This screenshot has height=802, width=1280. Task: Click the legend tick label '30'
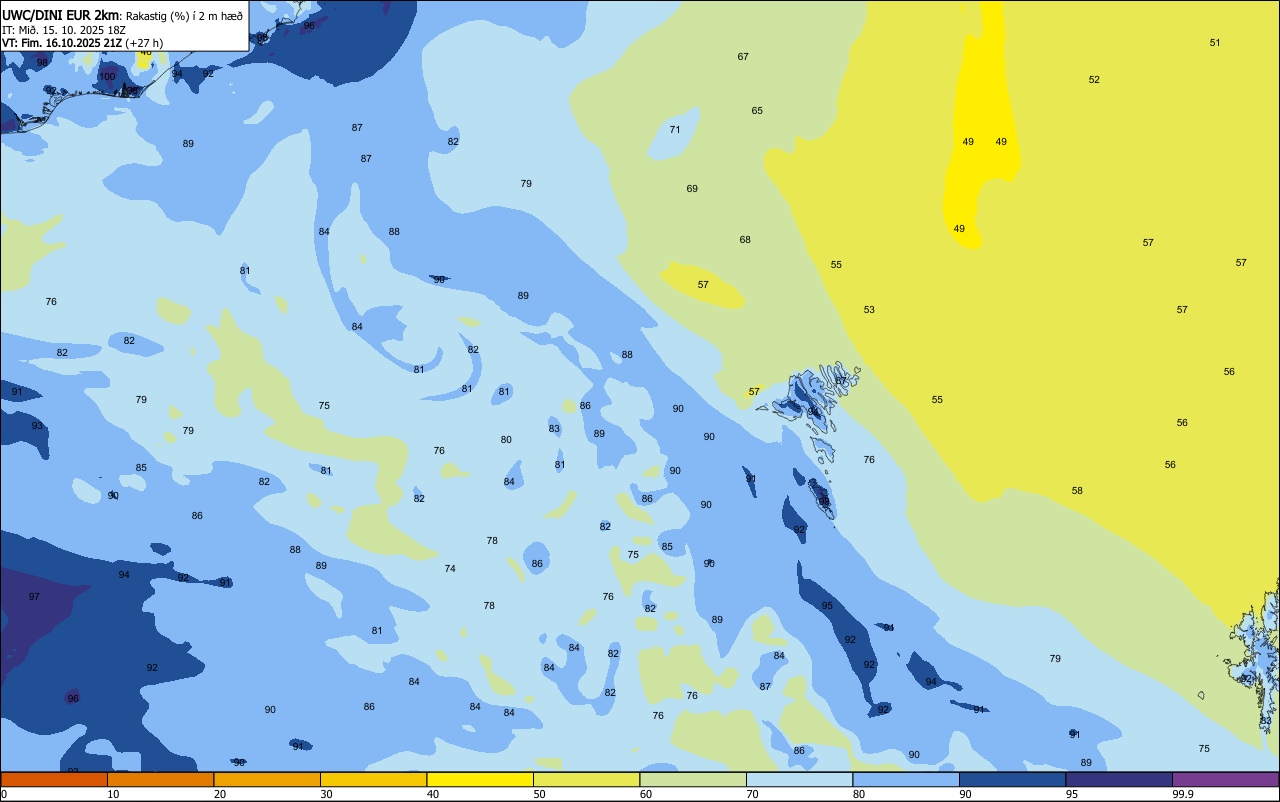(326, 794)
